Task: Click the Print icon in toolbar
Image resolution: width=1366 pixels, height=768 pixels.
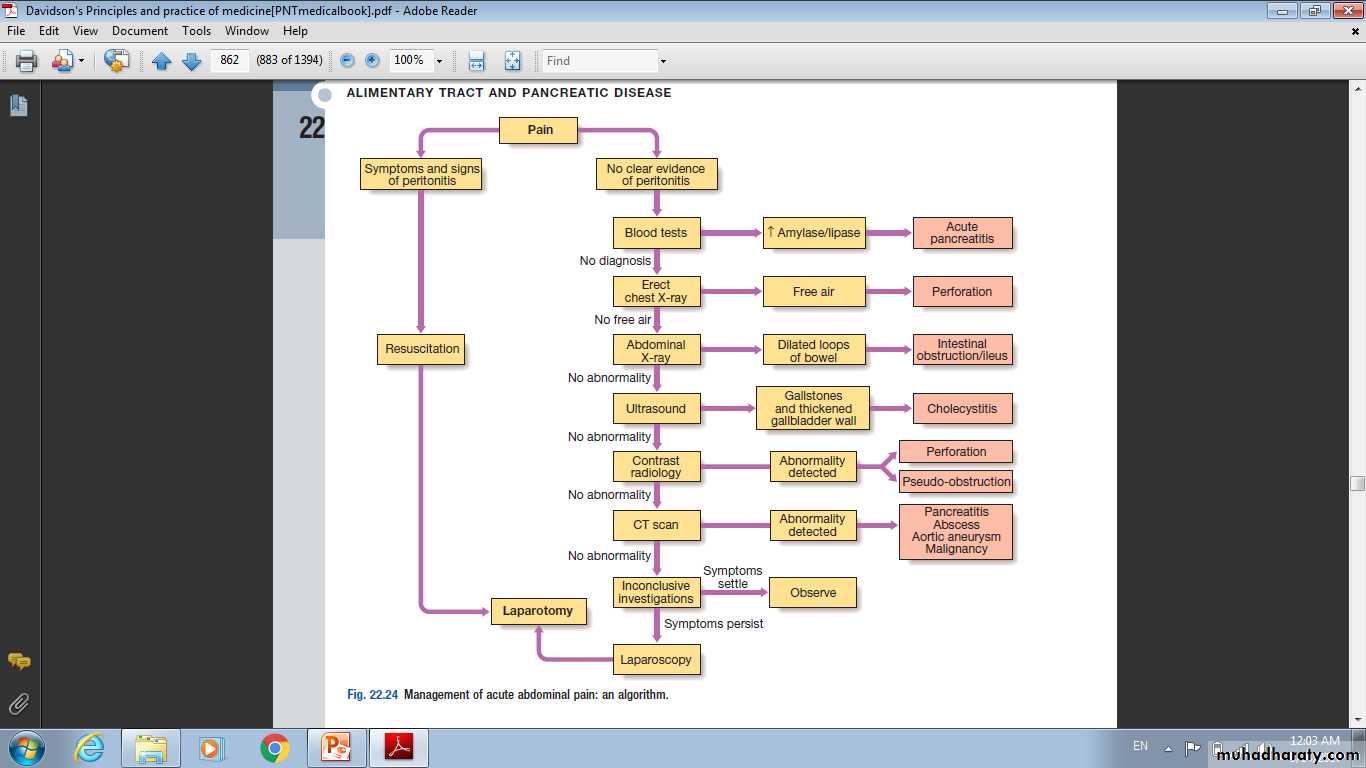Action: [x=27, y=61]
